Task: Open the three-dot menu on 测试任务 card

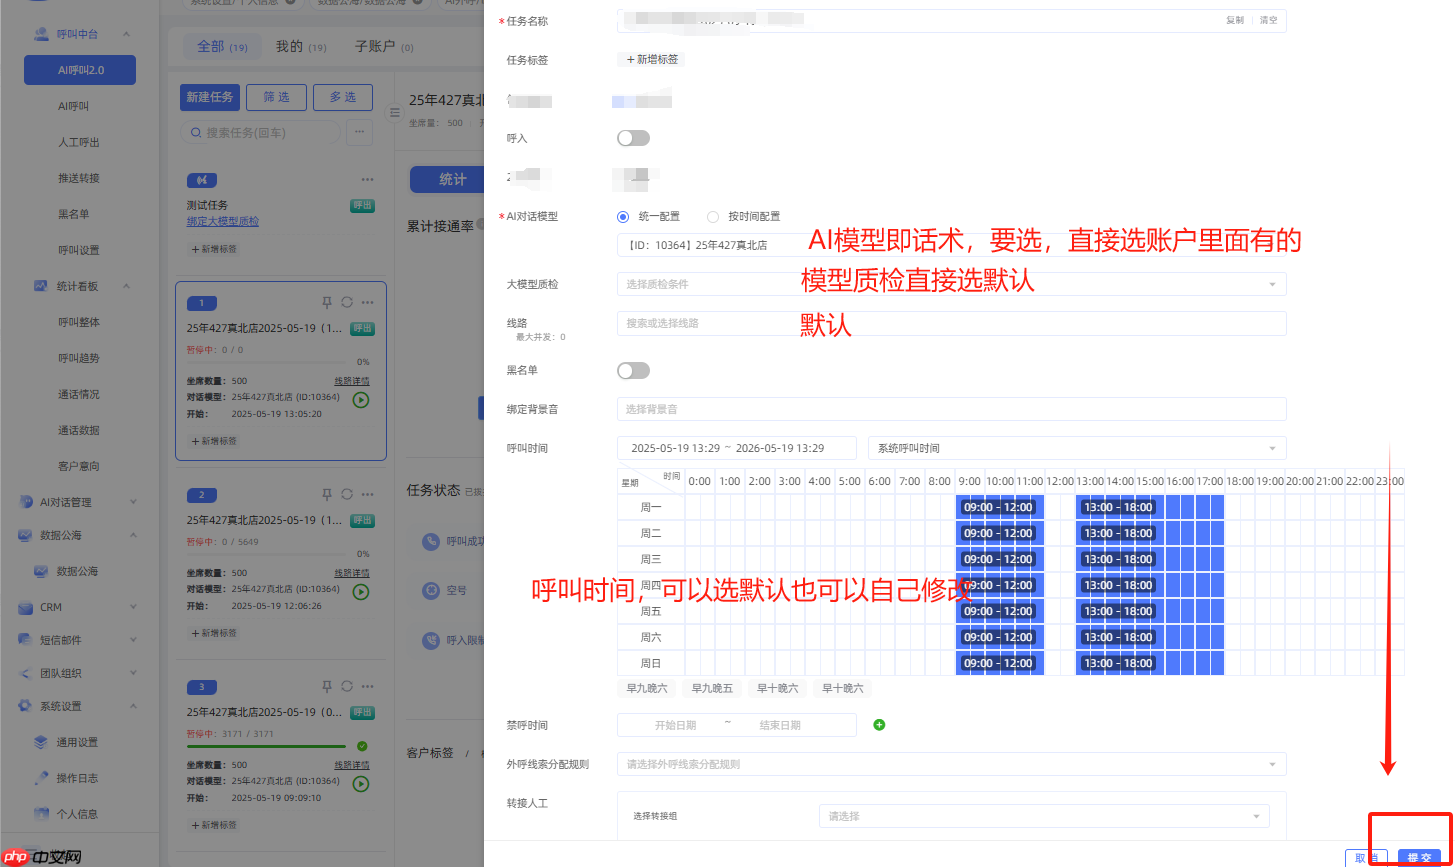Action: [367, 179]
